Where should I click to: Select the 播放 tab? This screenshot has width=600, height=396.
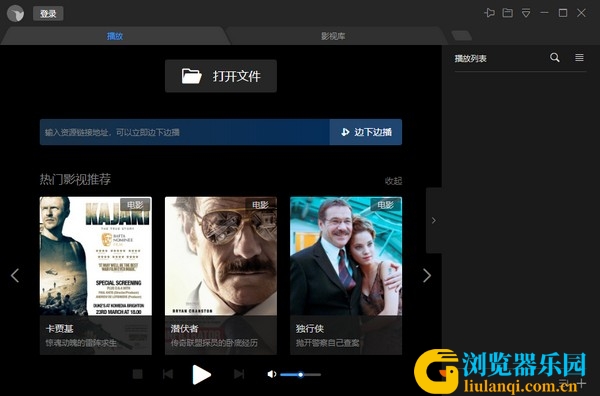pos(115,36)
